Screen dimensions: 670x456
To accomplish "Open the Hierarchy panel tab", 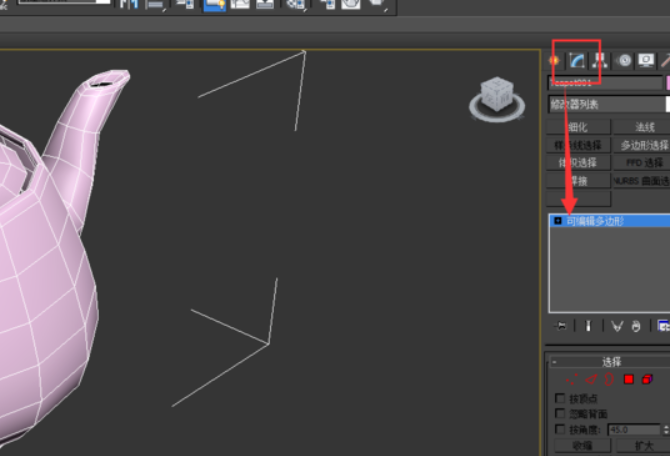I will 598,60.
